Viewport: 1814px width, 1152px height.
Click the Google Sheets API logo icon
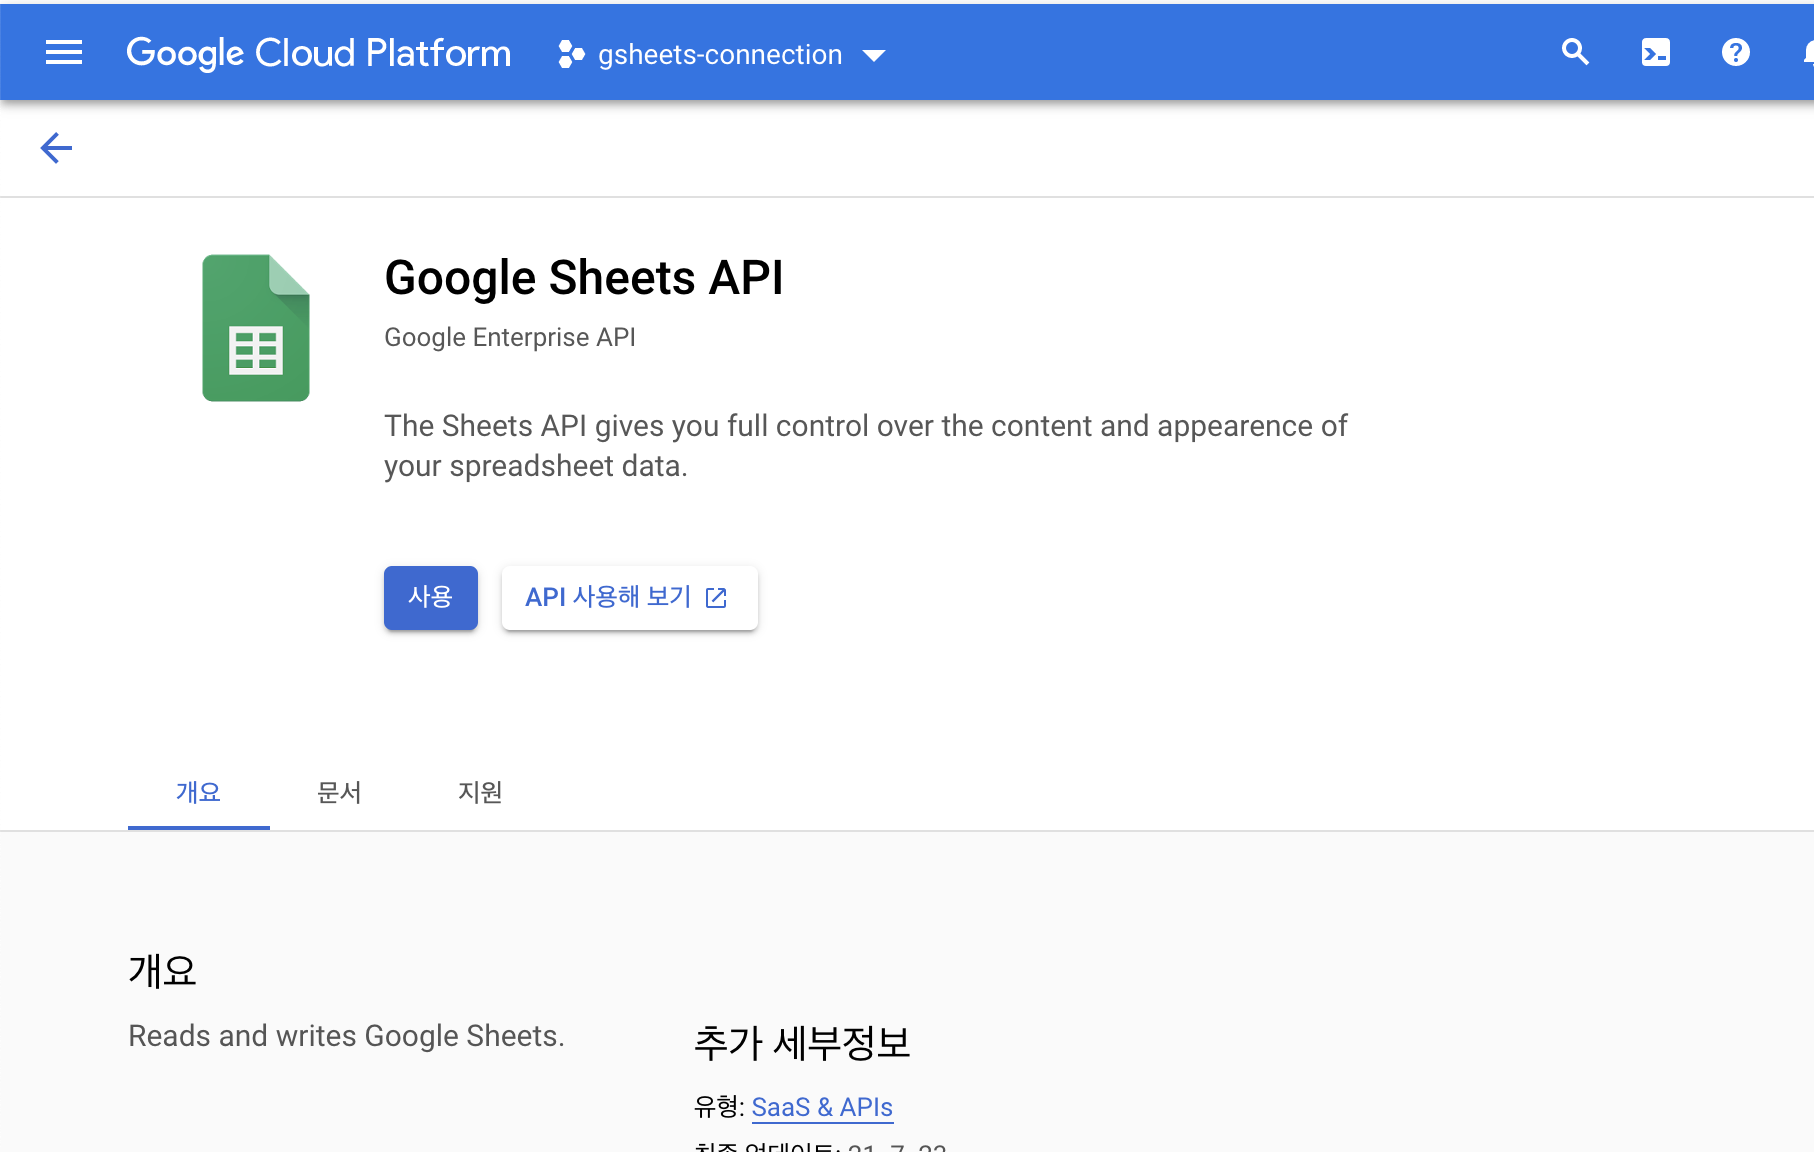(256, 327)
